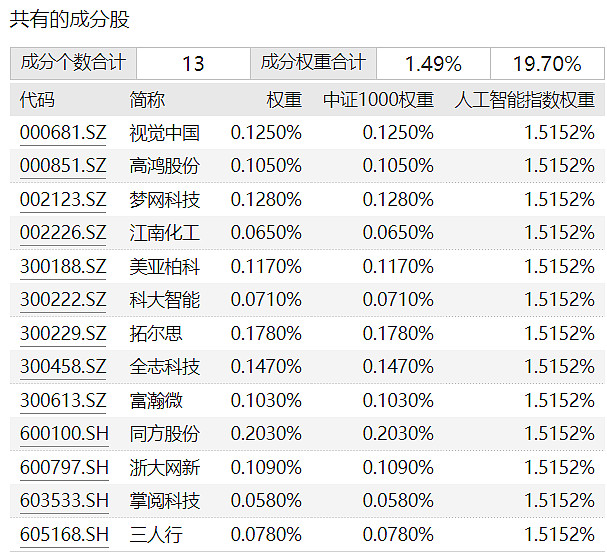Select 三人行 权重 value 0.0780%

[266, 535]
